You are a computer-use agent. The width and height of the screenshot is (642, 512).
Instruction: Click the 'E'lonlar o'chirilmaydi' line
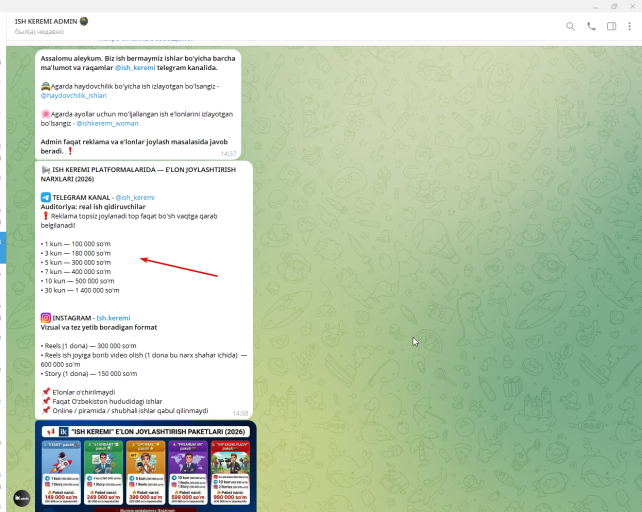point(79,392)
